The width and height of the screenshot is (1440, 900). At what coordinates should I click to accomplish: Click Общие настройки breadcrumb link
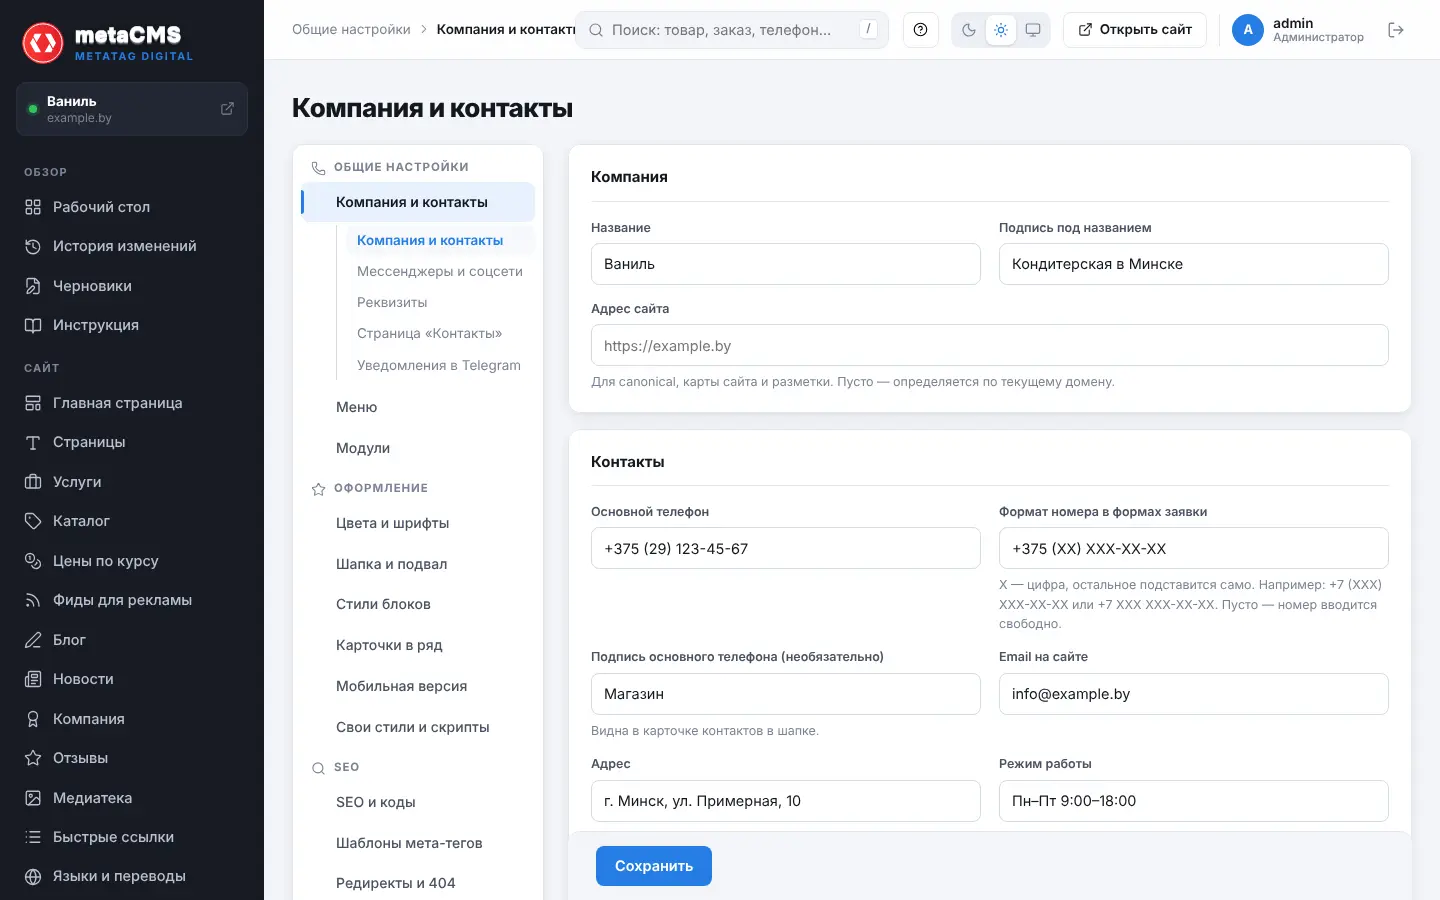(x=351, y=30)
